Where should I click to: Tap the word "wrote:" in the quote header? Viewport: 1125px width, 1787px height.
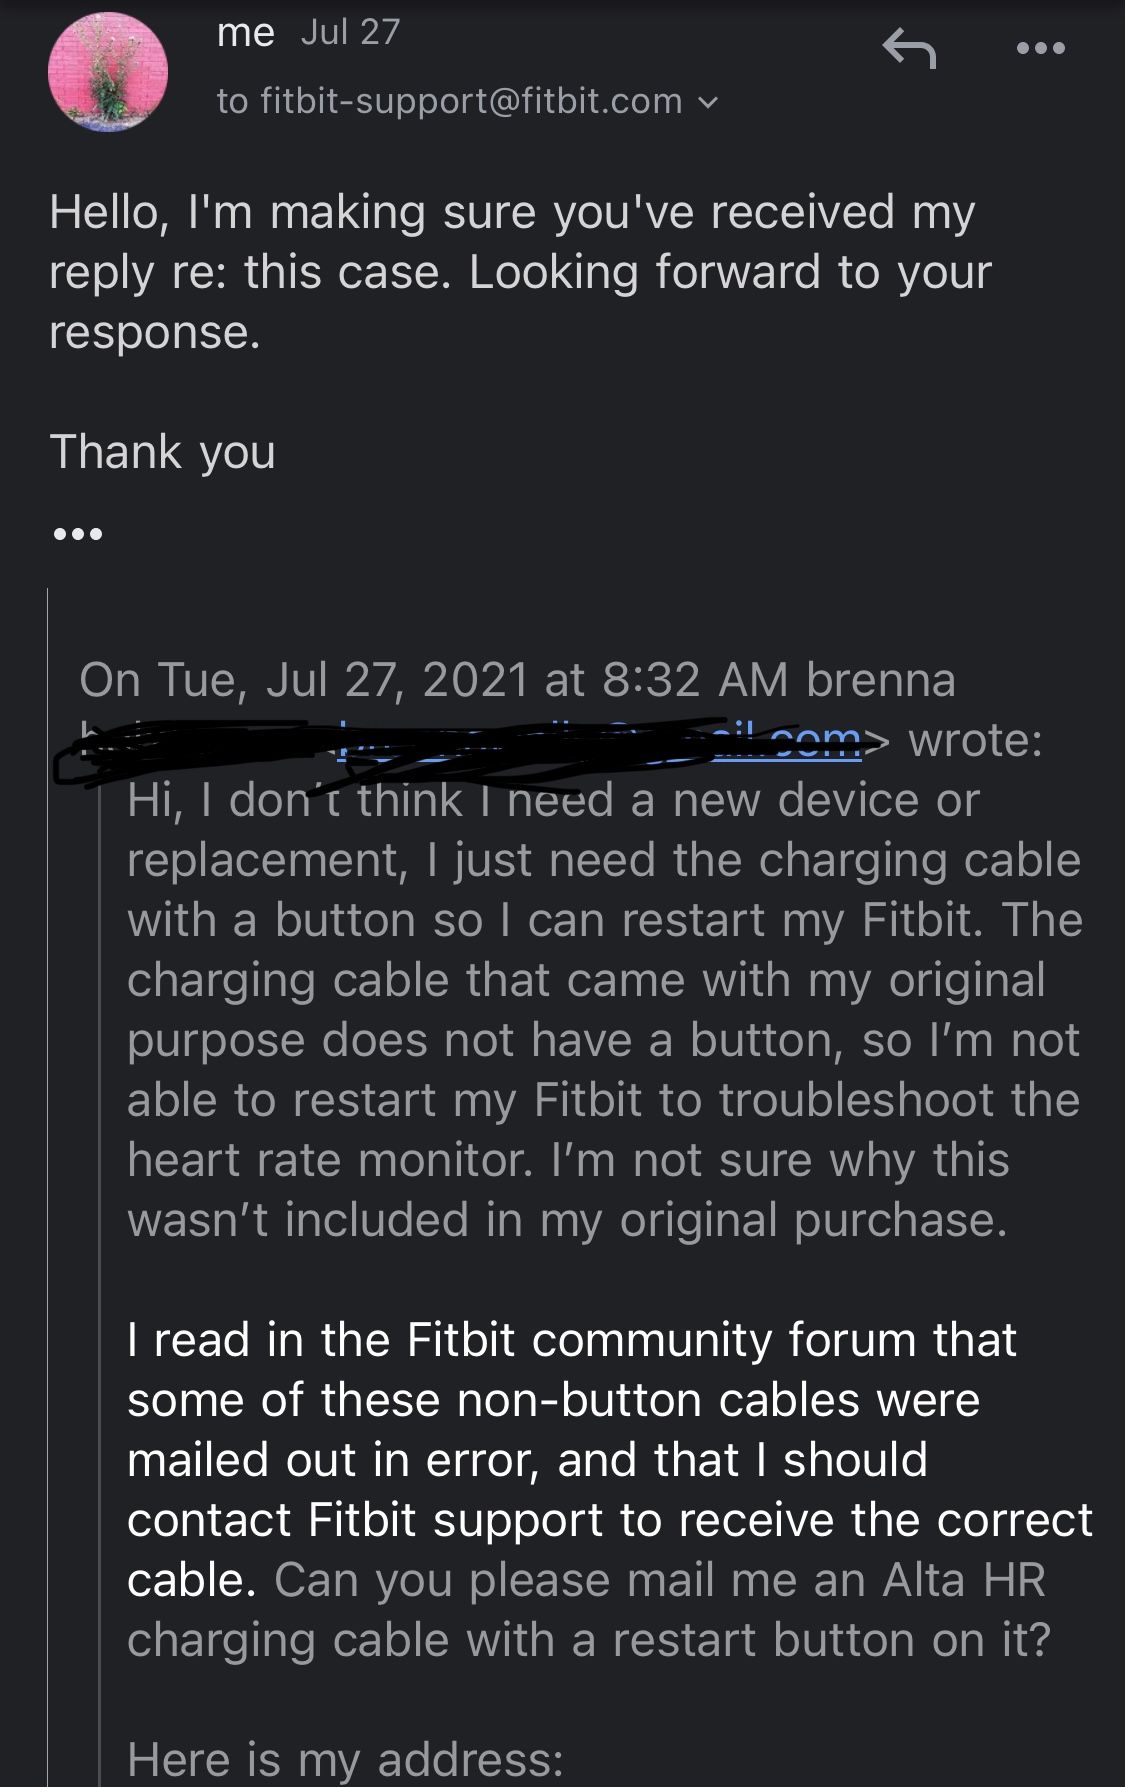975,741
